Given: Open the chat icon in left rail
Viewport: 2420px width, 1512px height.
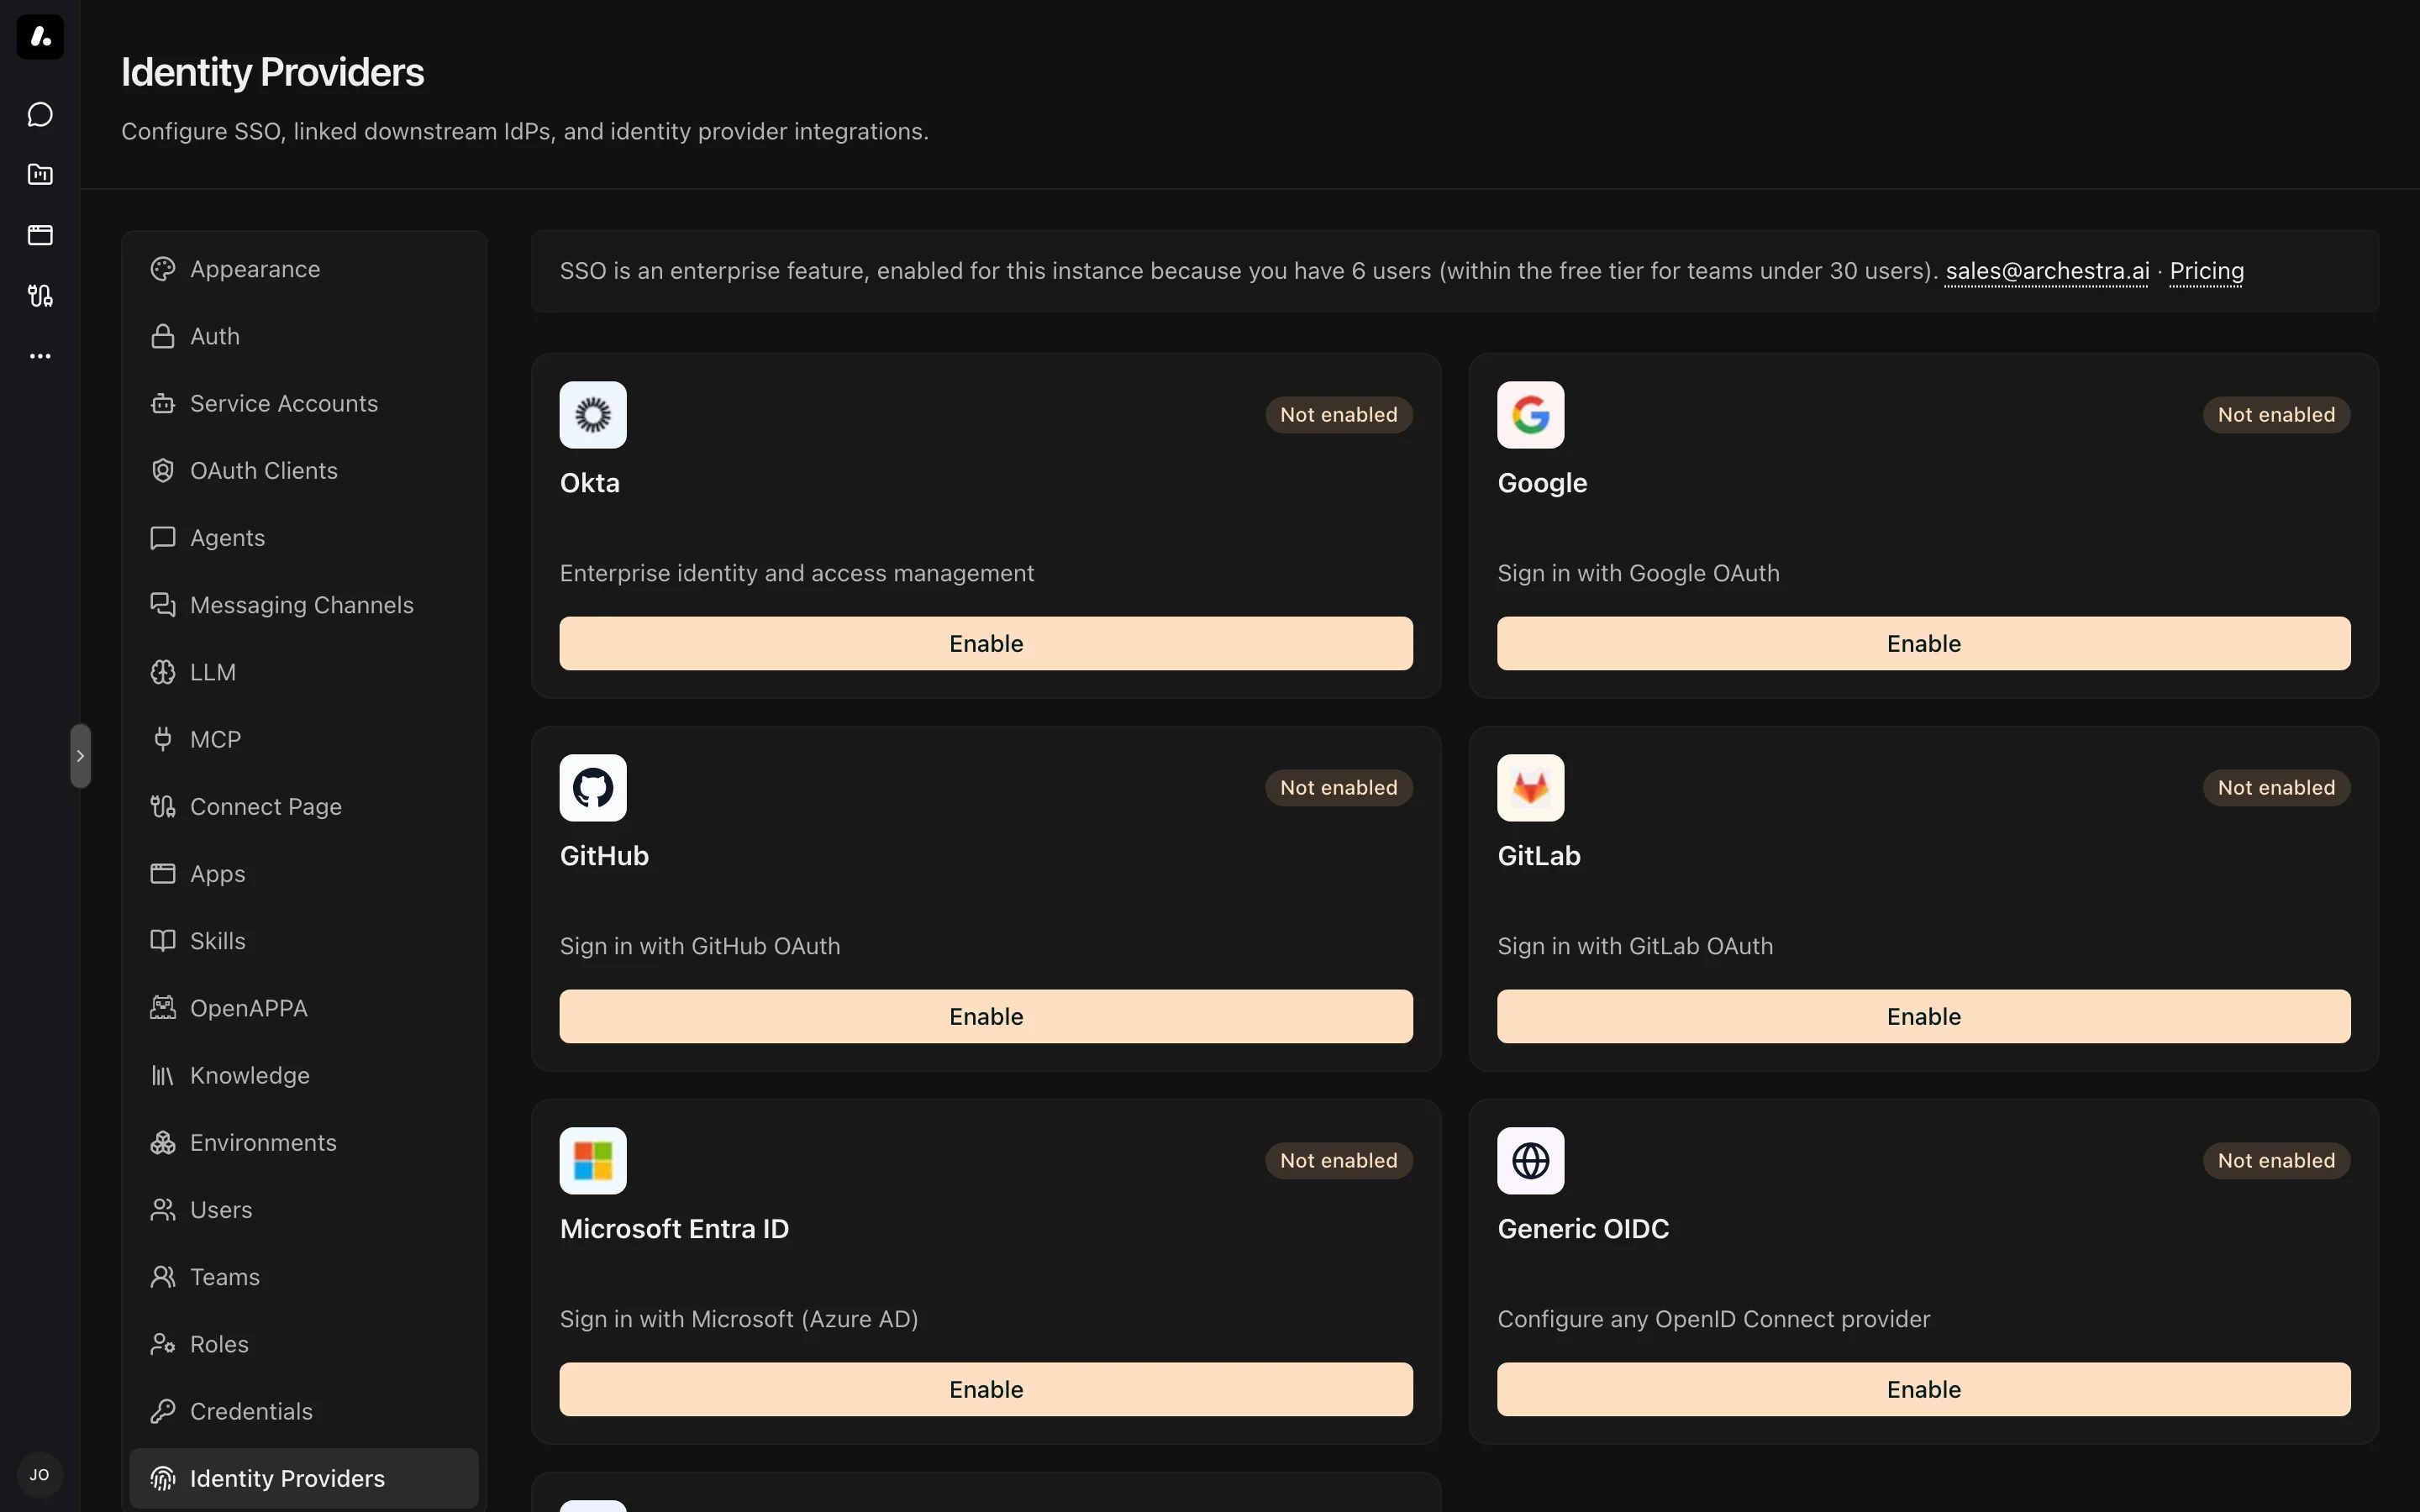Looking at the screenshot, I should [x=40, y=114].
